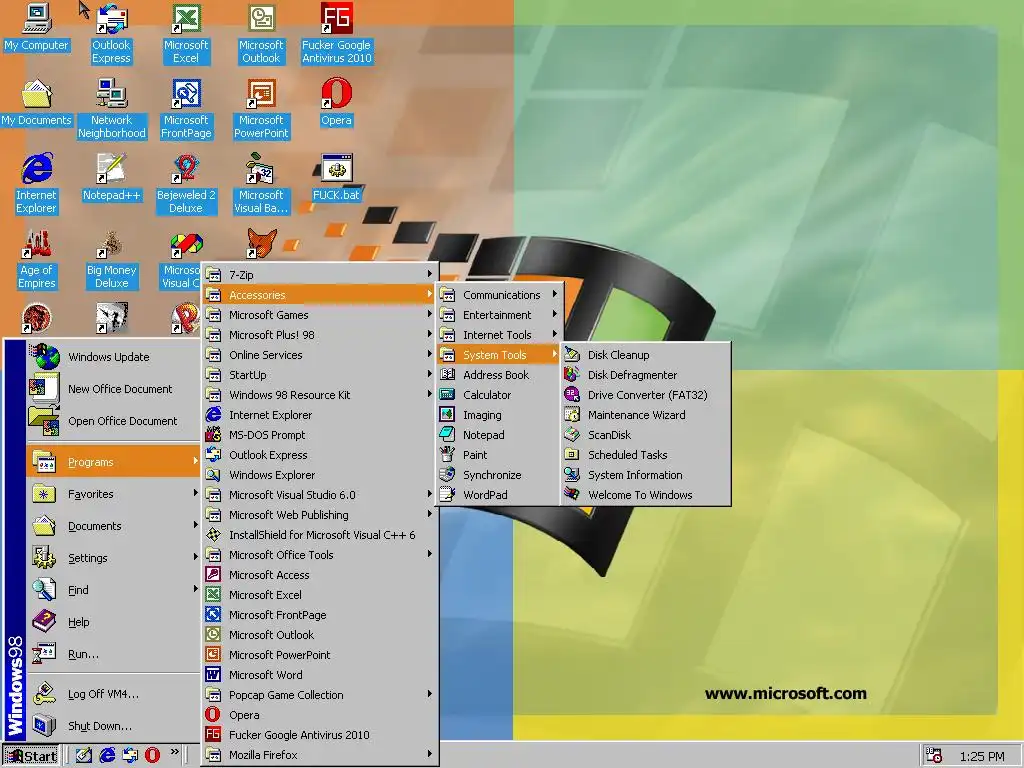The height and width of the screenshot is (768, 1024).
Task: Open WordPad from Accessories
Action: click(x=499, y=495)
